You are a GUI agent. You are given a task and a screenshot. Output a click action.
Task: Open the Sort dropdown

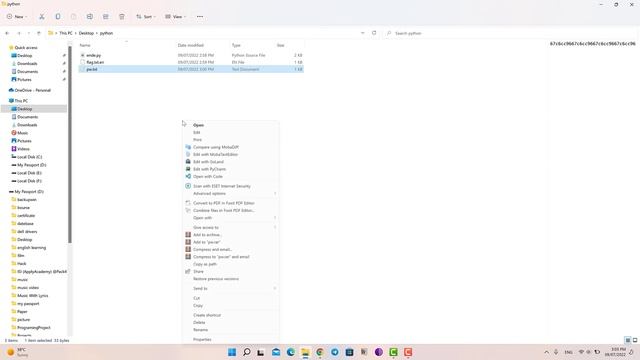click(x=146, y=17)
